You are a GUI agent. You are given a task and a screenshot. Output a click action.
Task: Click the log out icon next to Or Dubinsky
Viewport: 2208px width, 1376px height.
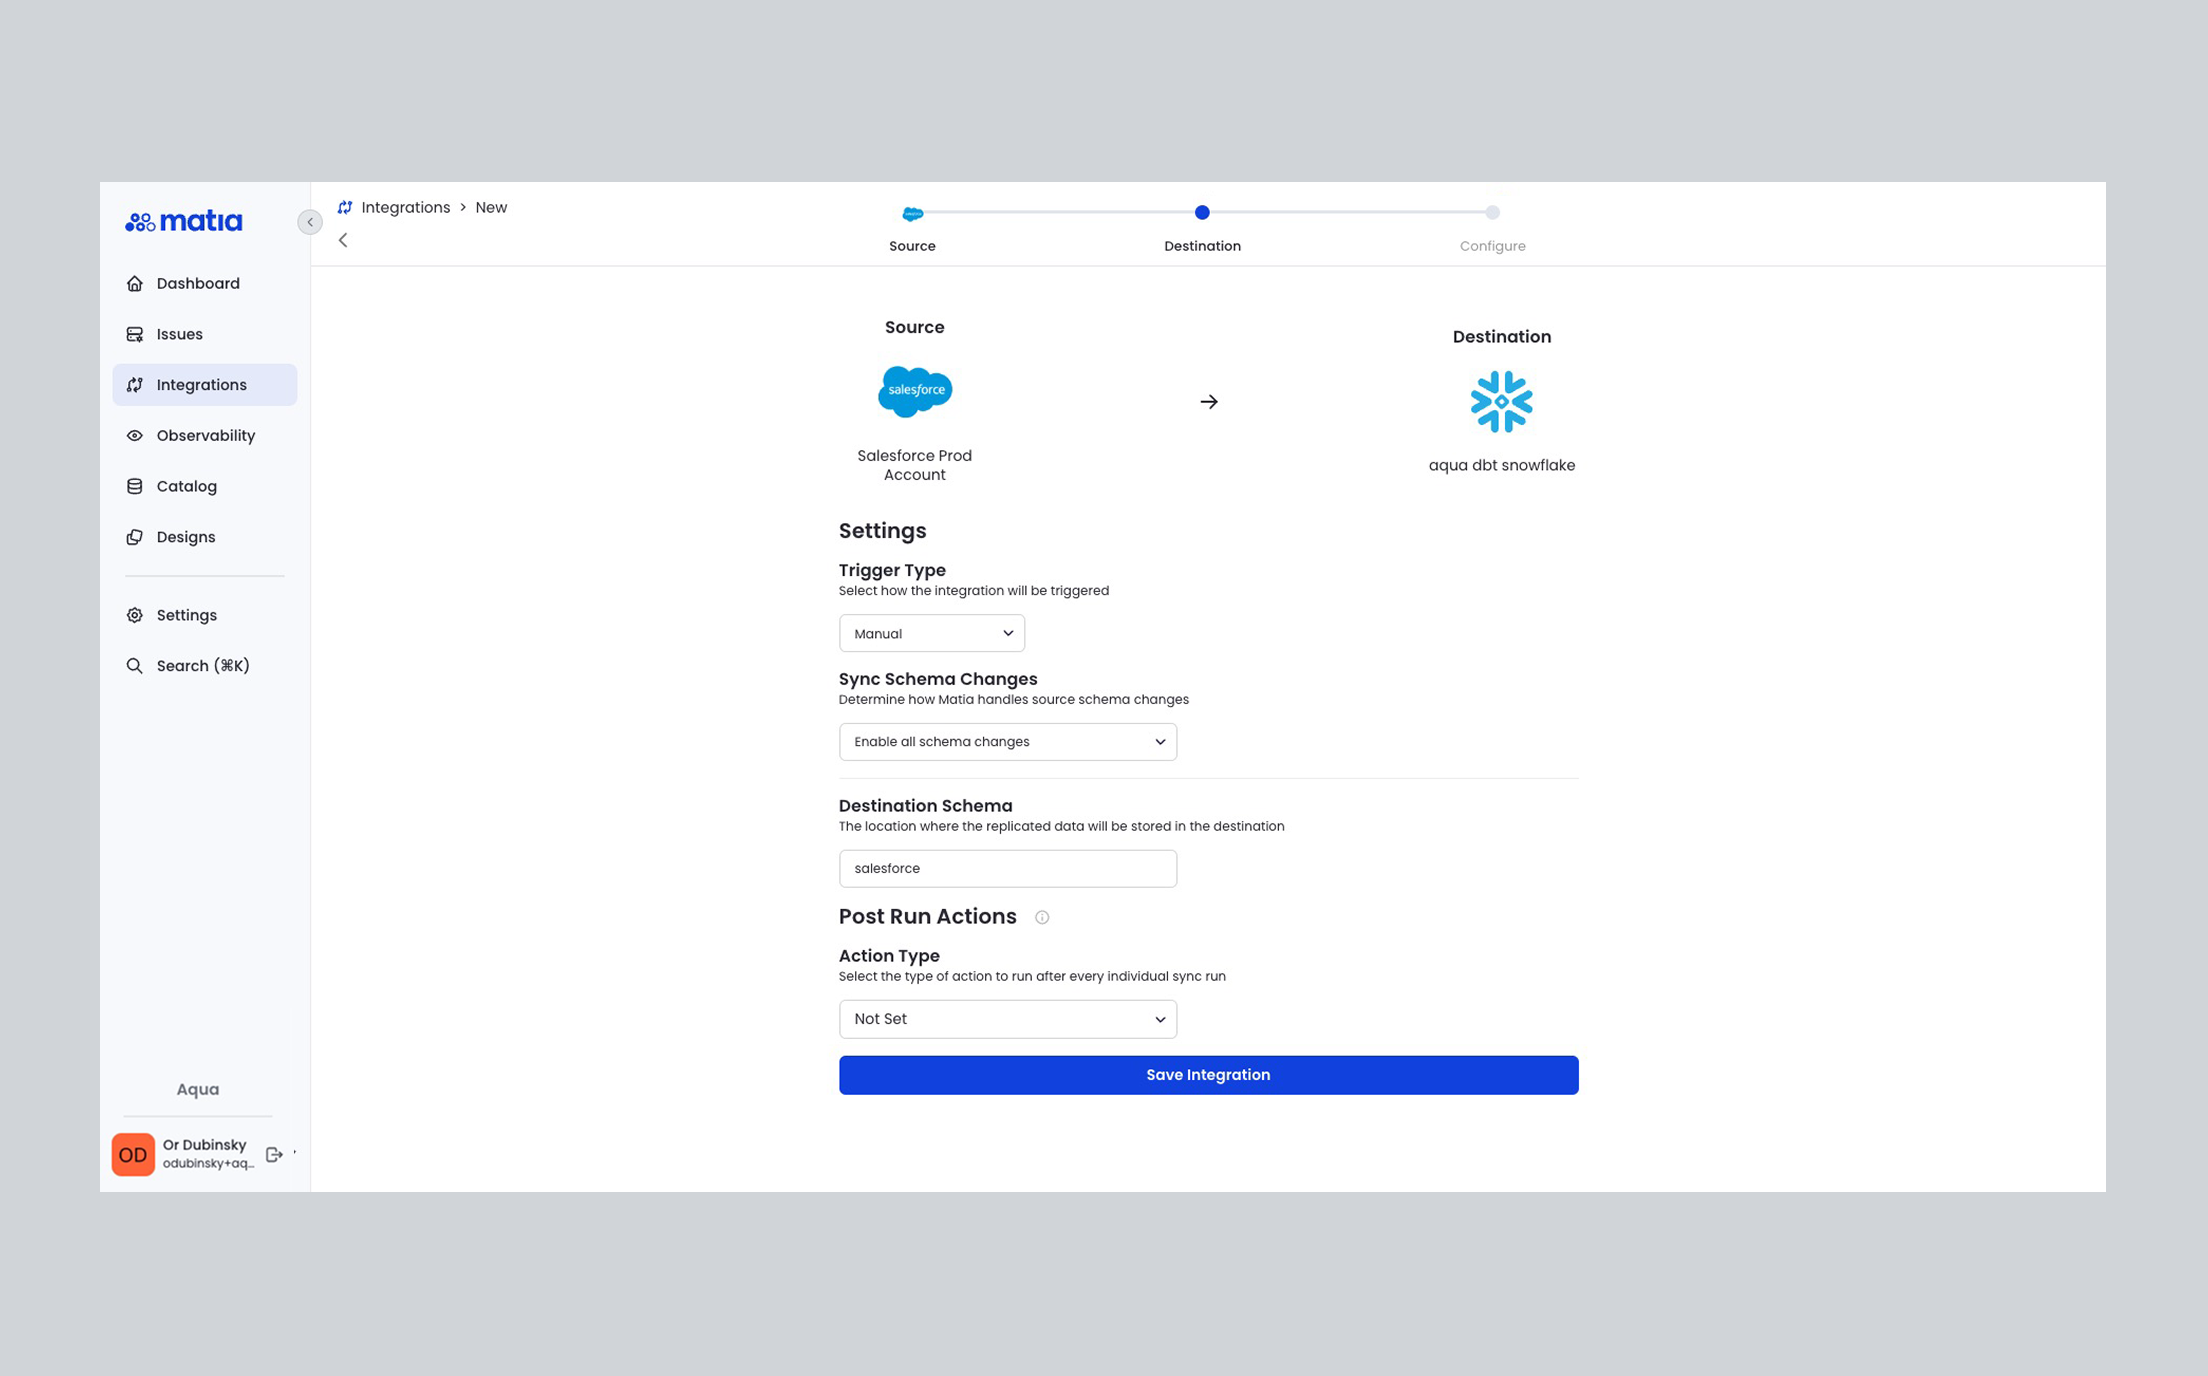pos(273,1153)
